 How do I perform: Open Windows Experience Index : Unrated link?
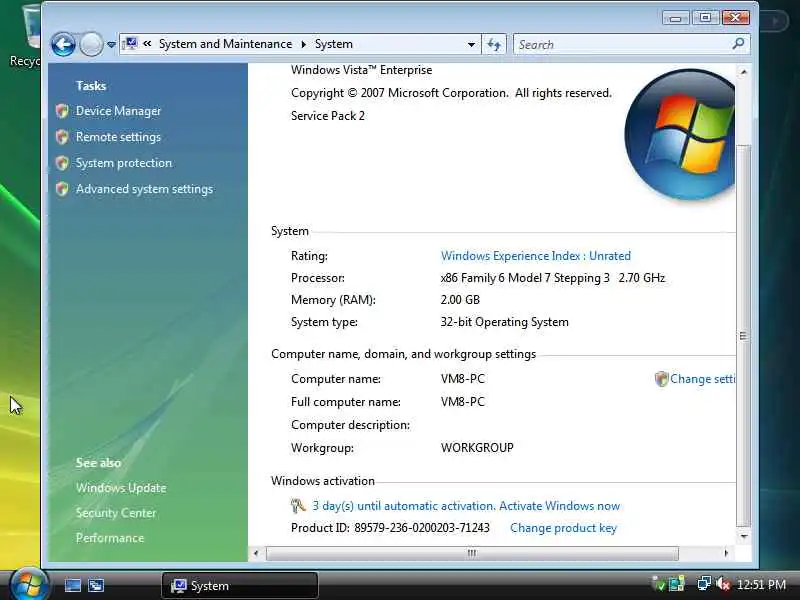[536, 256]
